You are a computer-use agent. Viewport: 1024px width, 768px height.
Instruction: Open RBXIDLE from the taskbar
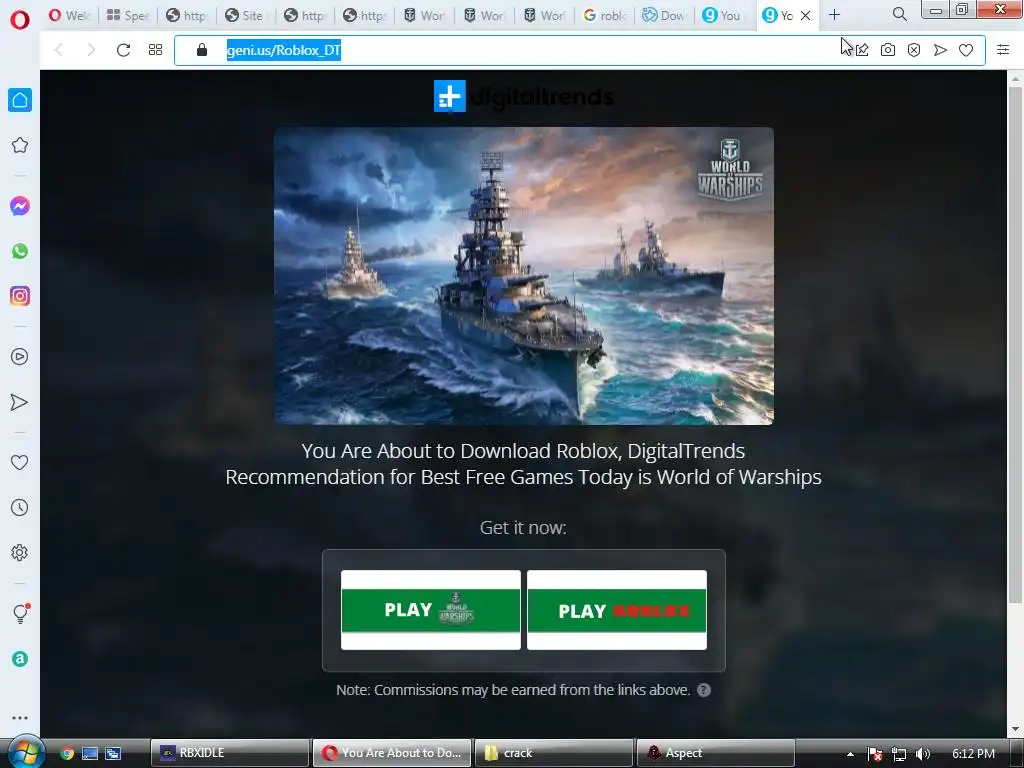click(229, 753)
